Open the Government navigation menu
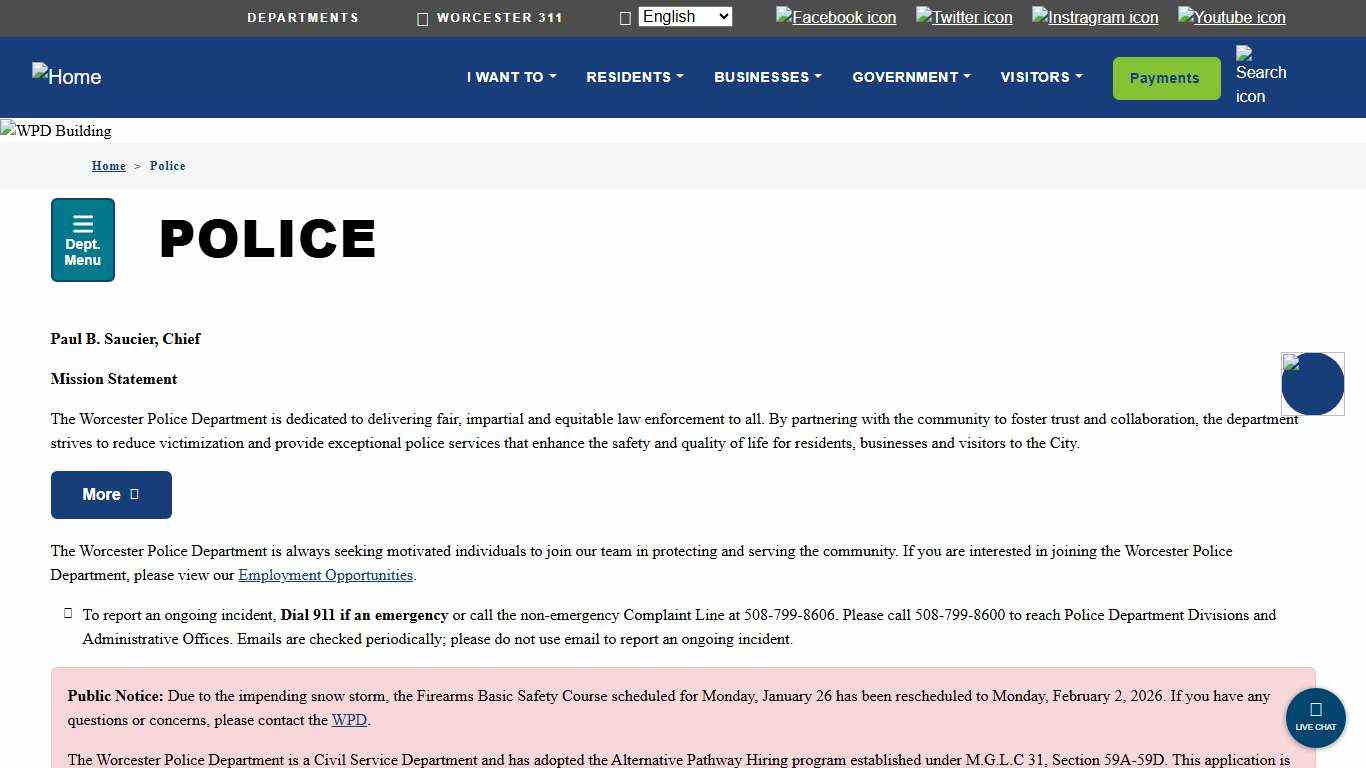Image resolution: width=1366 pixels, height=768 pixels. point(911,77)
